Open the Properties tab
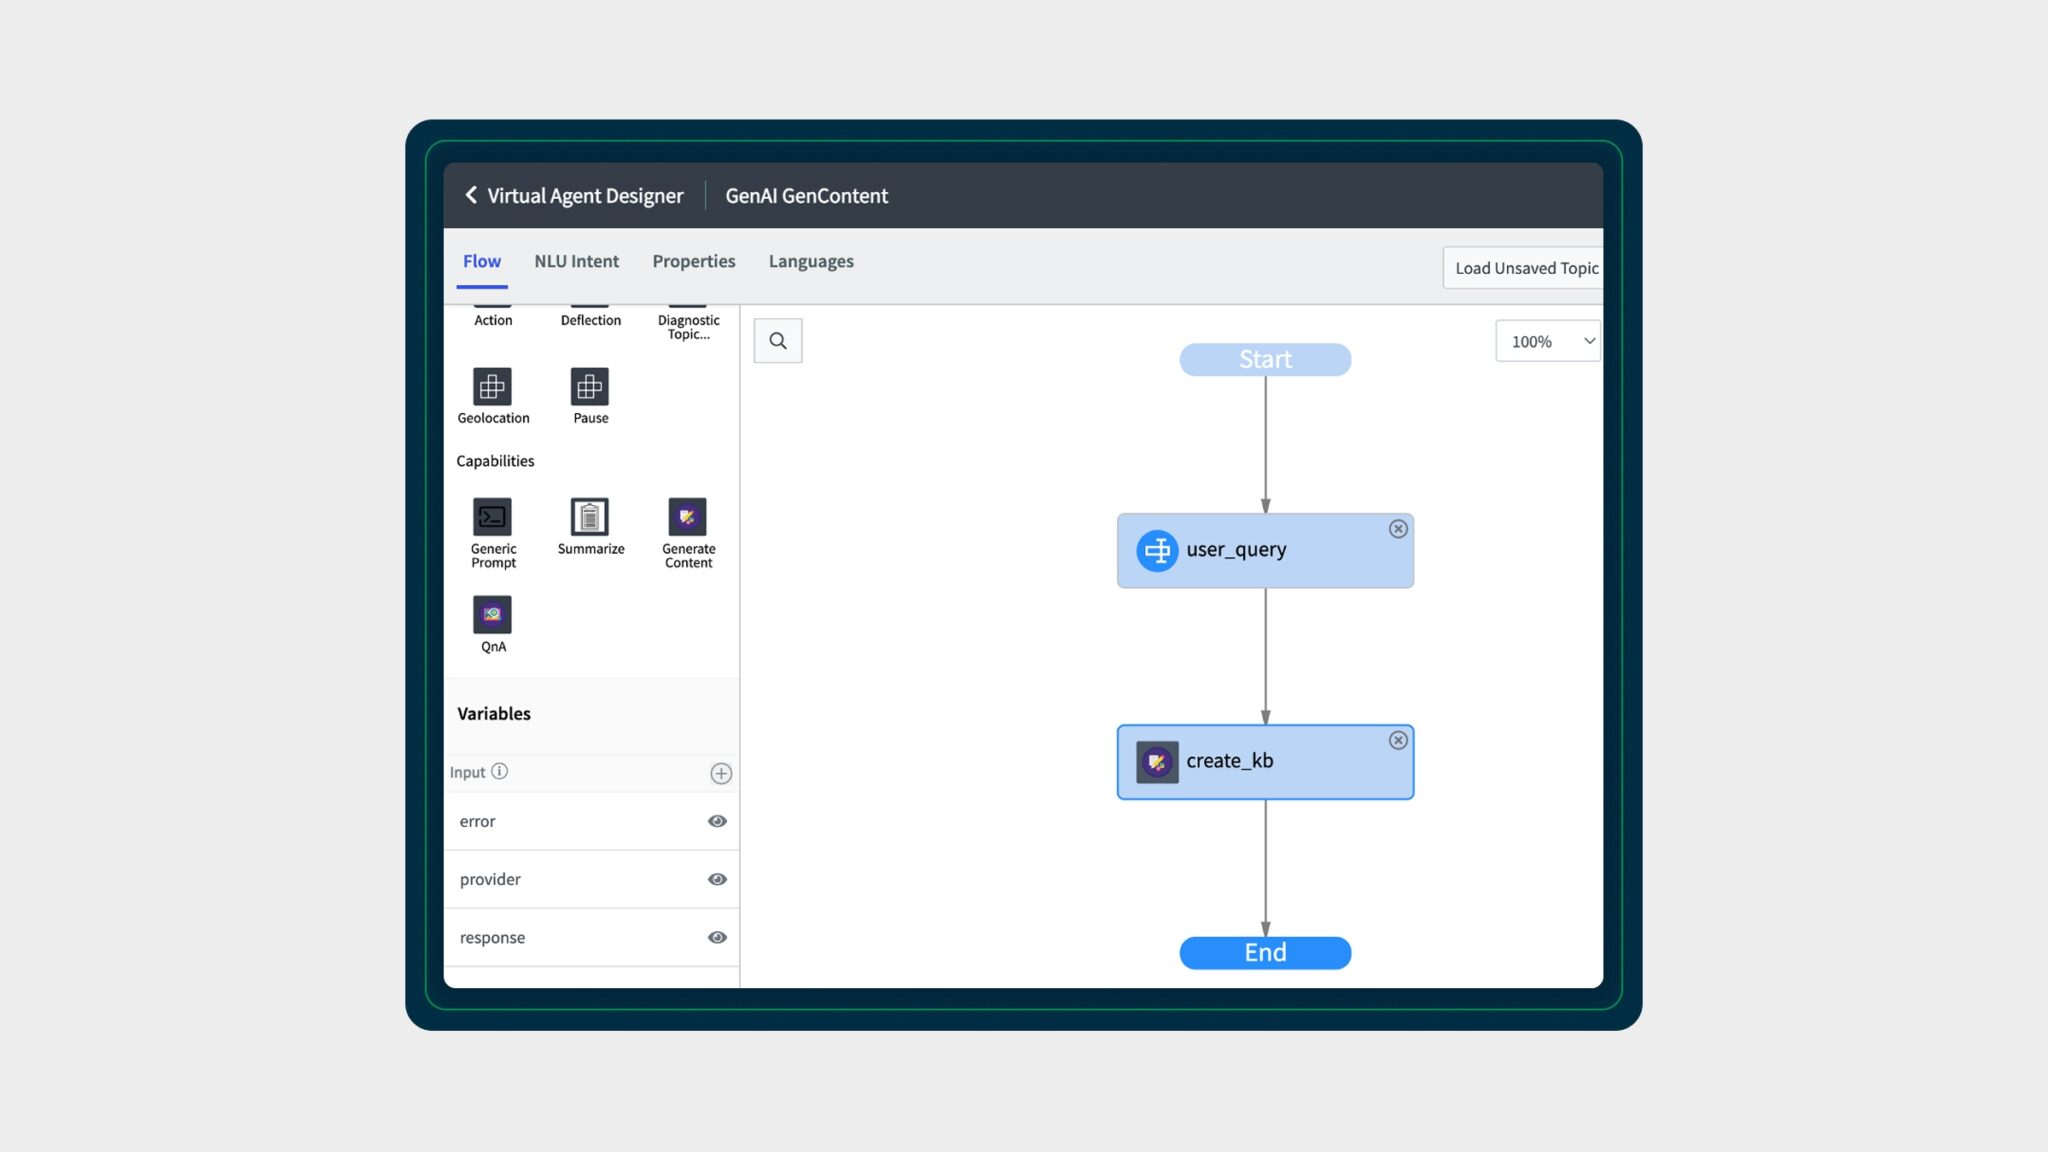2048x1152 pixels. (x=694, y=261)
